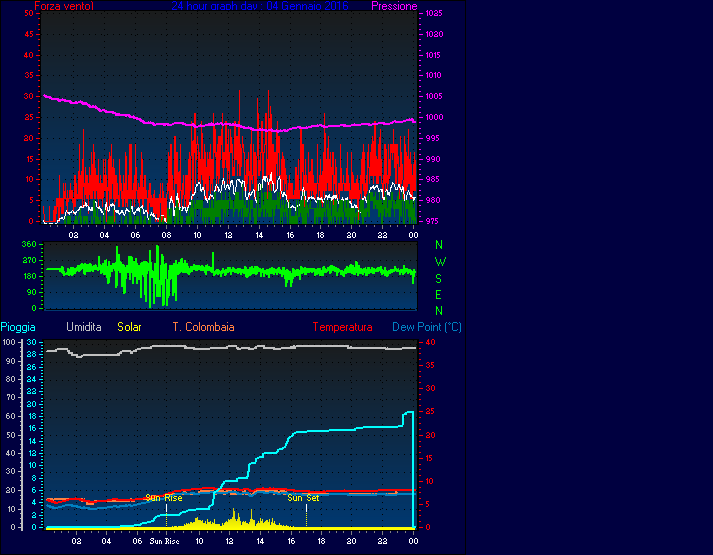Click the red '45' on the wind-speed axis
This screenshot has width=713, height=555.
(29, 35)
